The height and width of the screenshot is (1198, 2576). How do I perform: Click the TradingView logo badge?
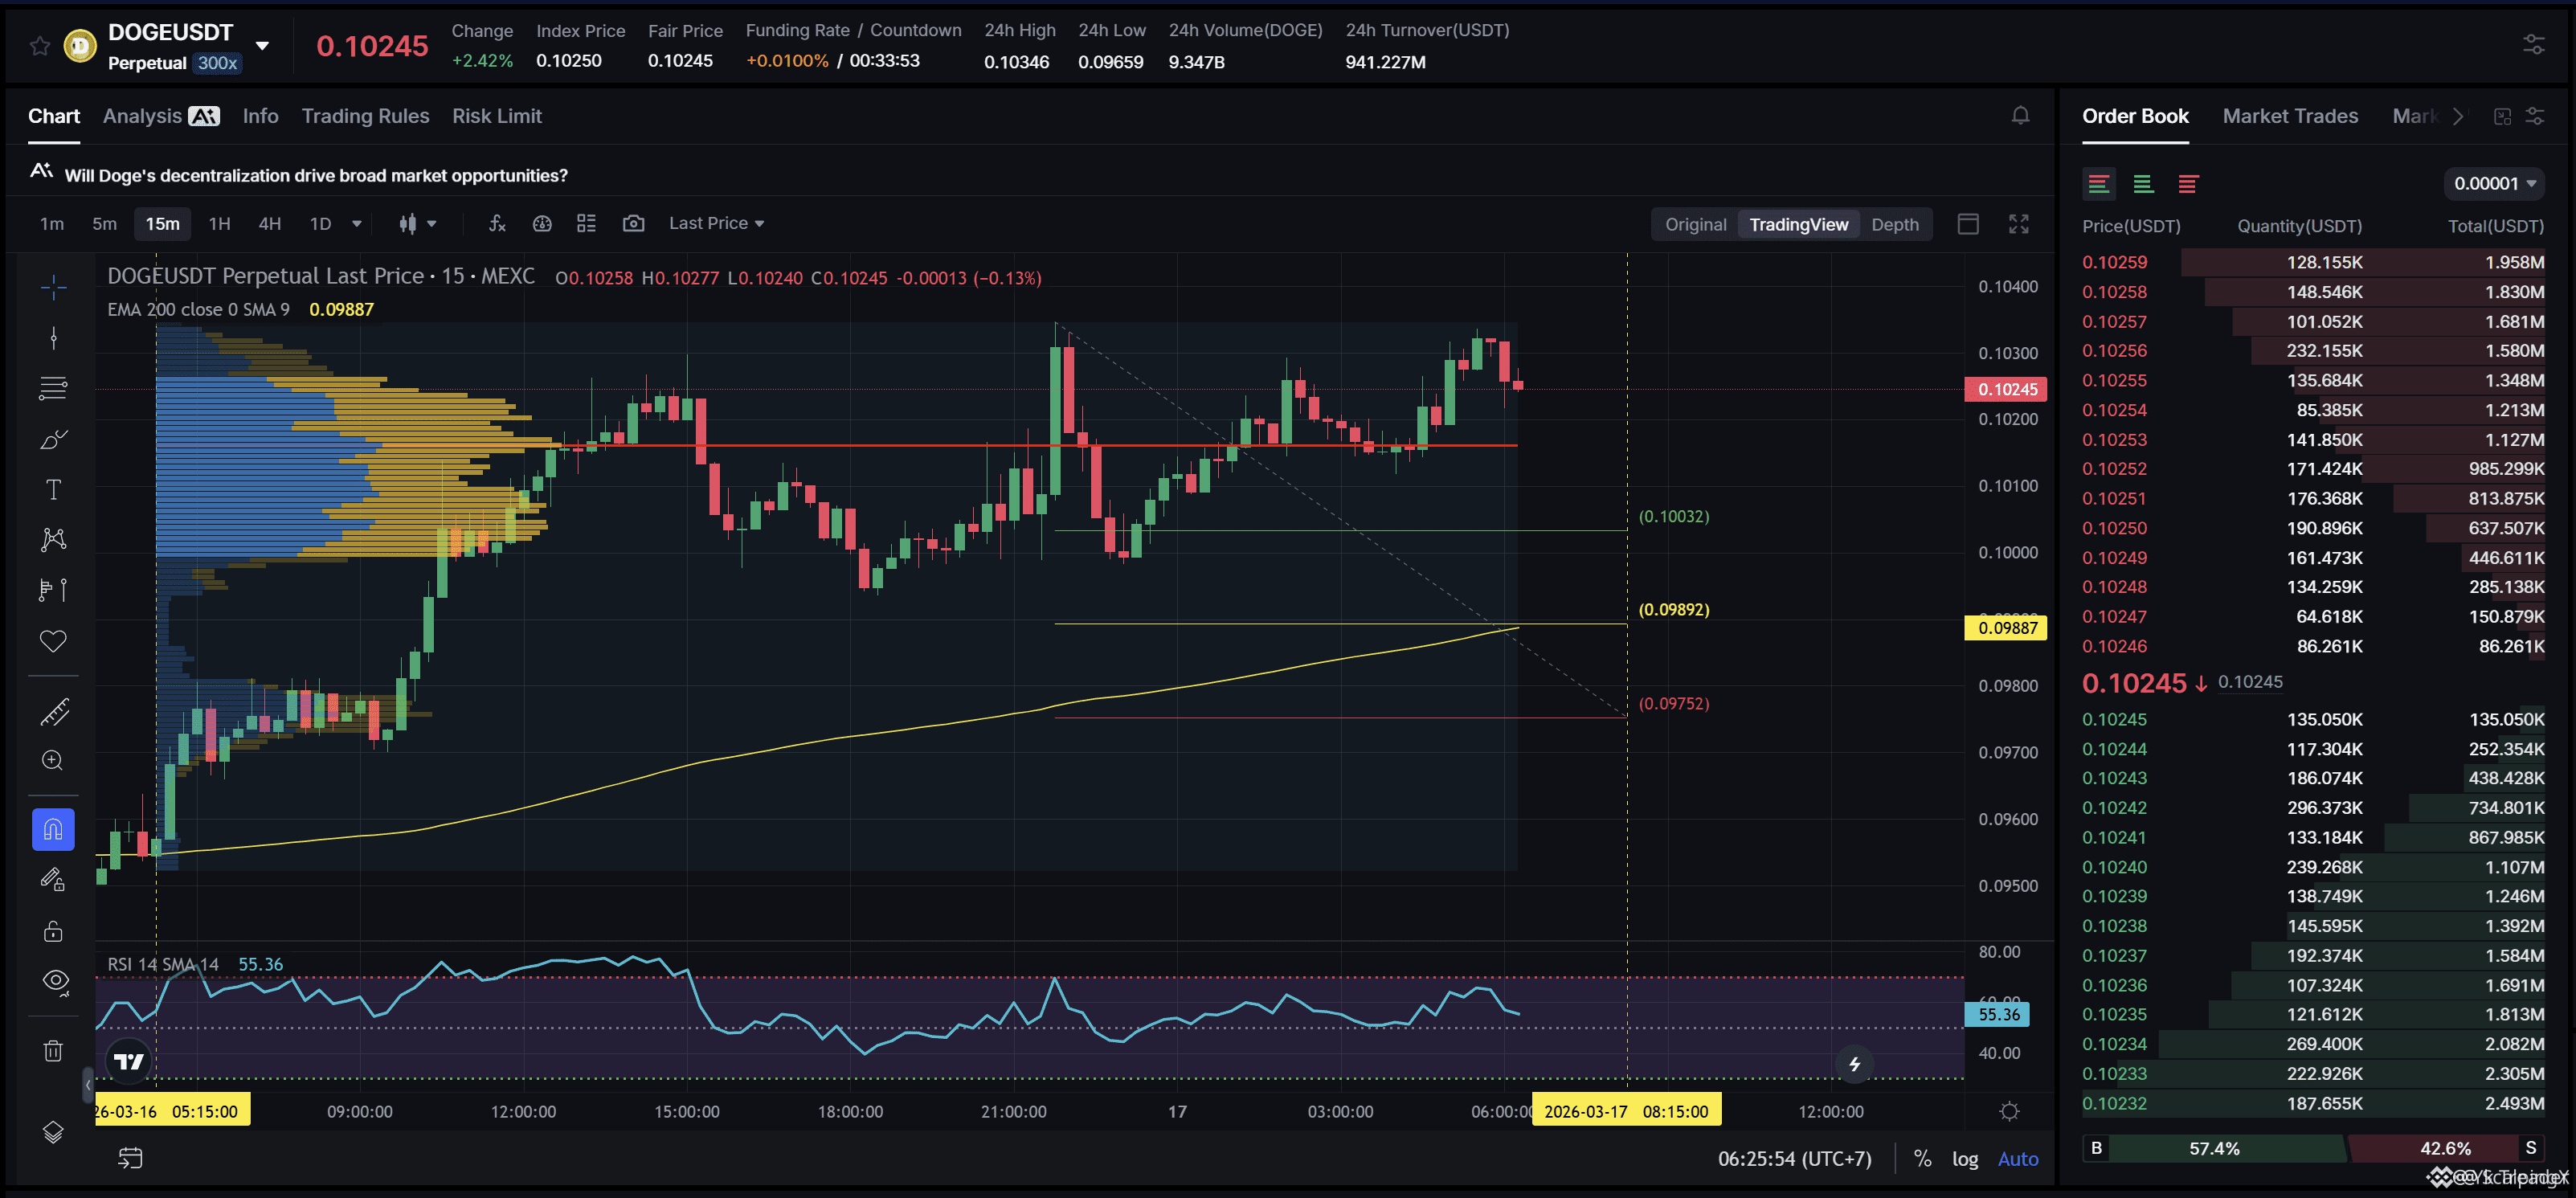point(129,1061)
